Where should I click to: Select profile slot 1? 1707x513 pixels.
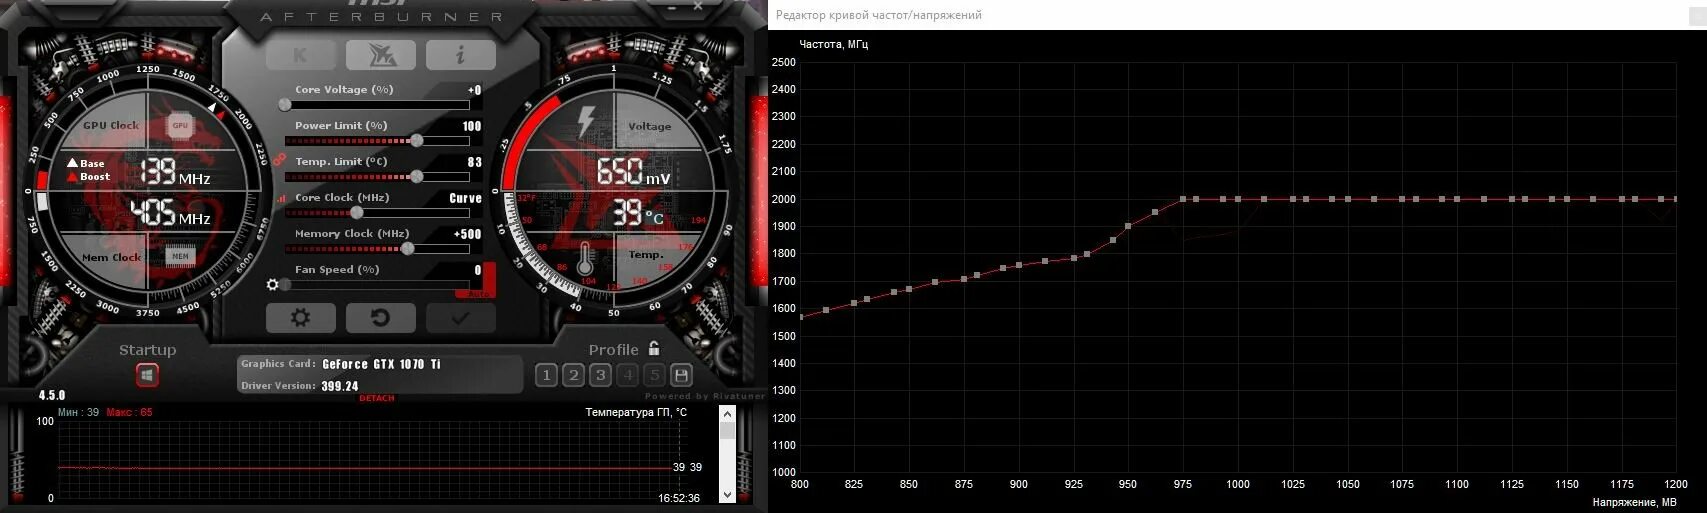click(546, 375)
